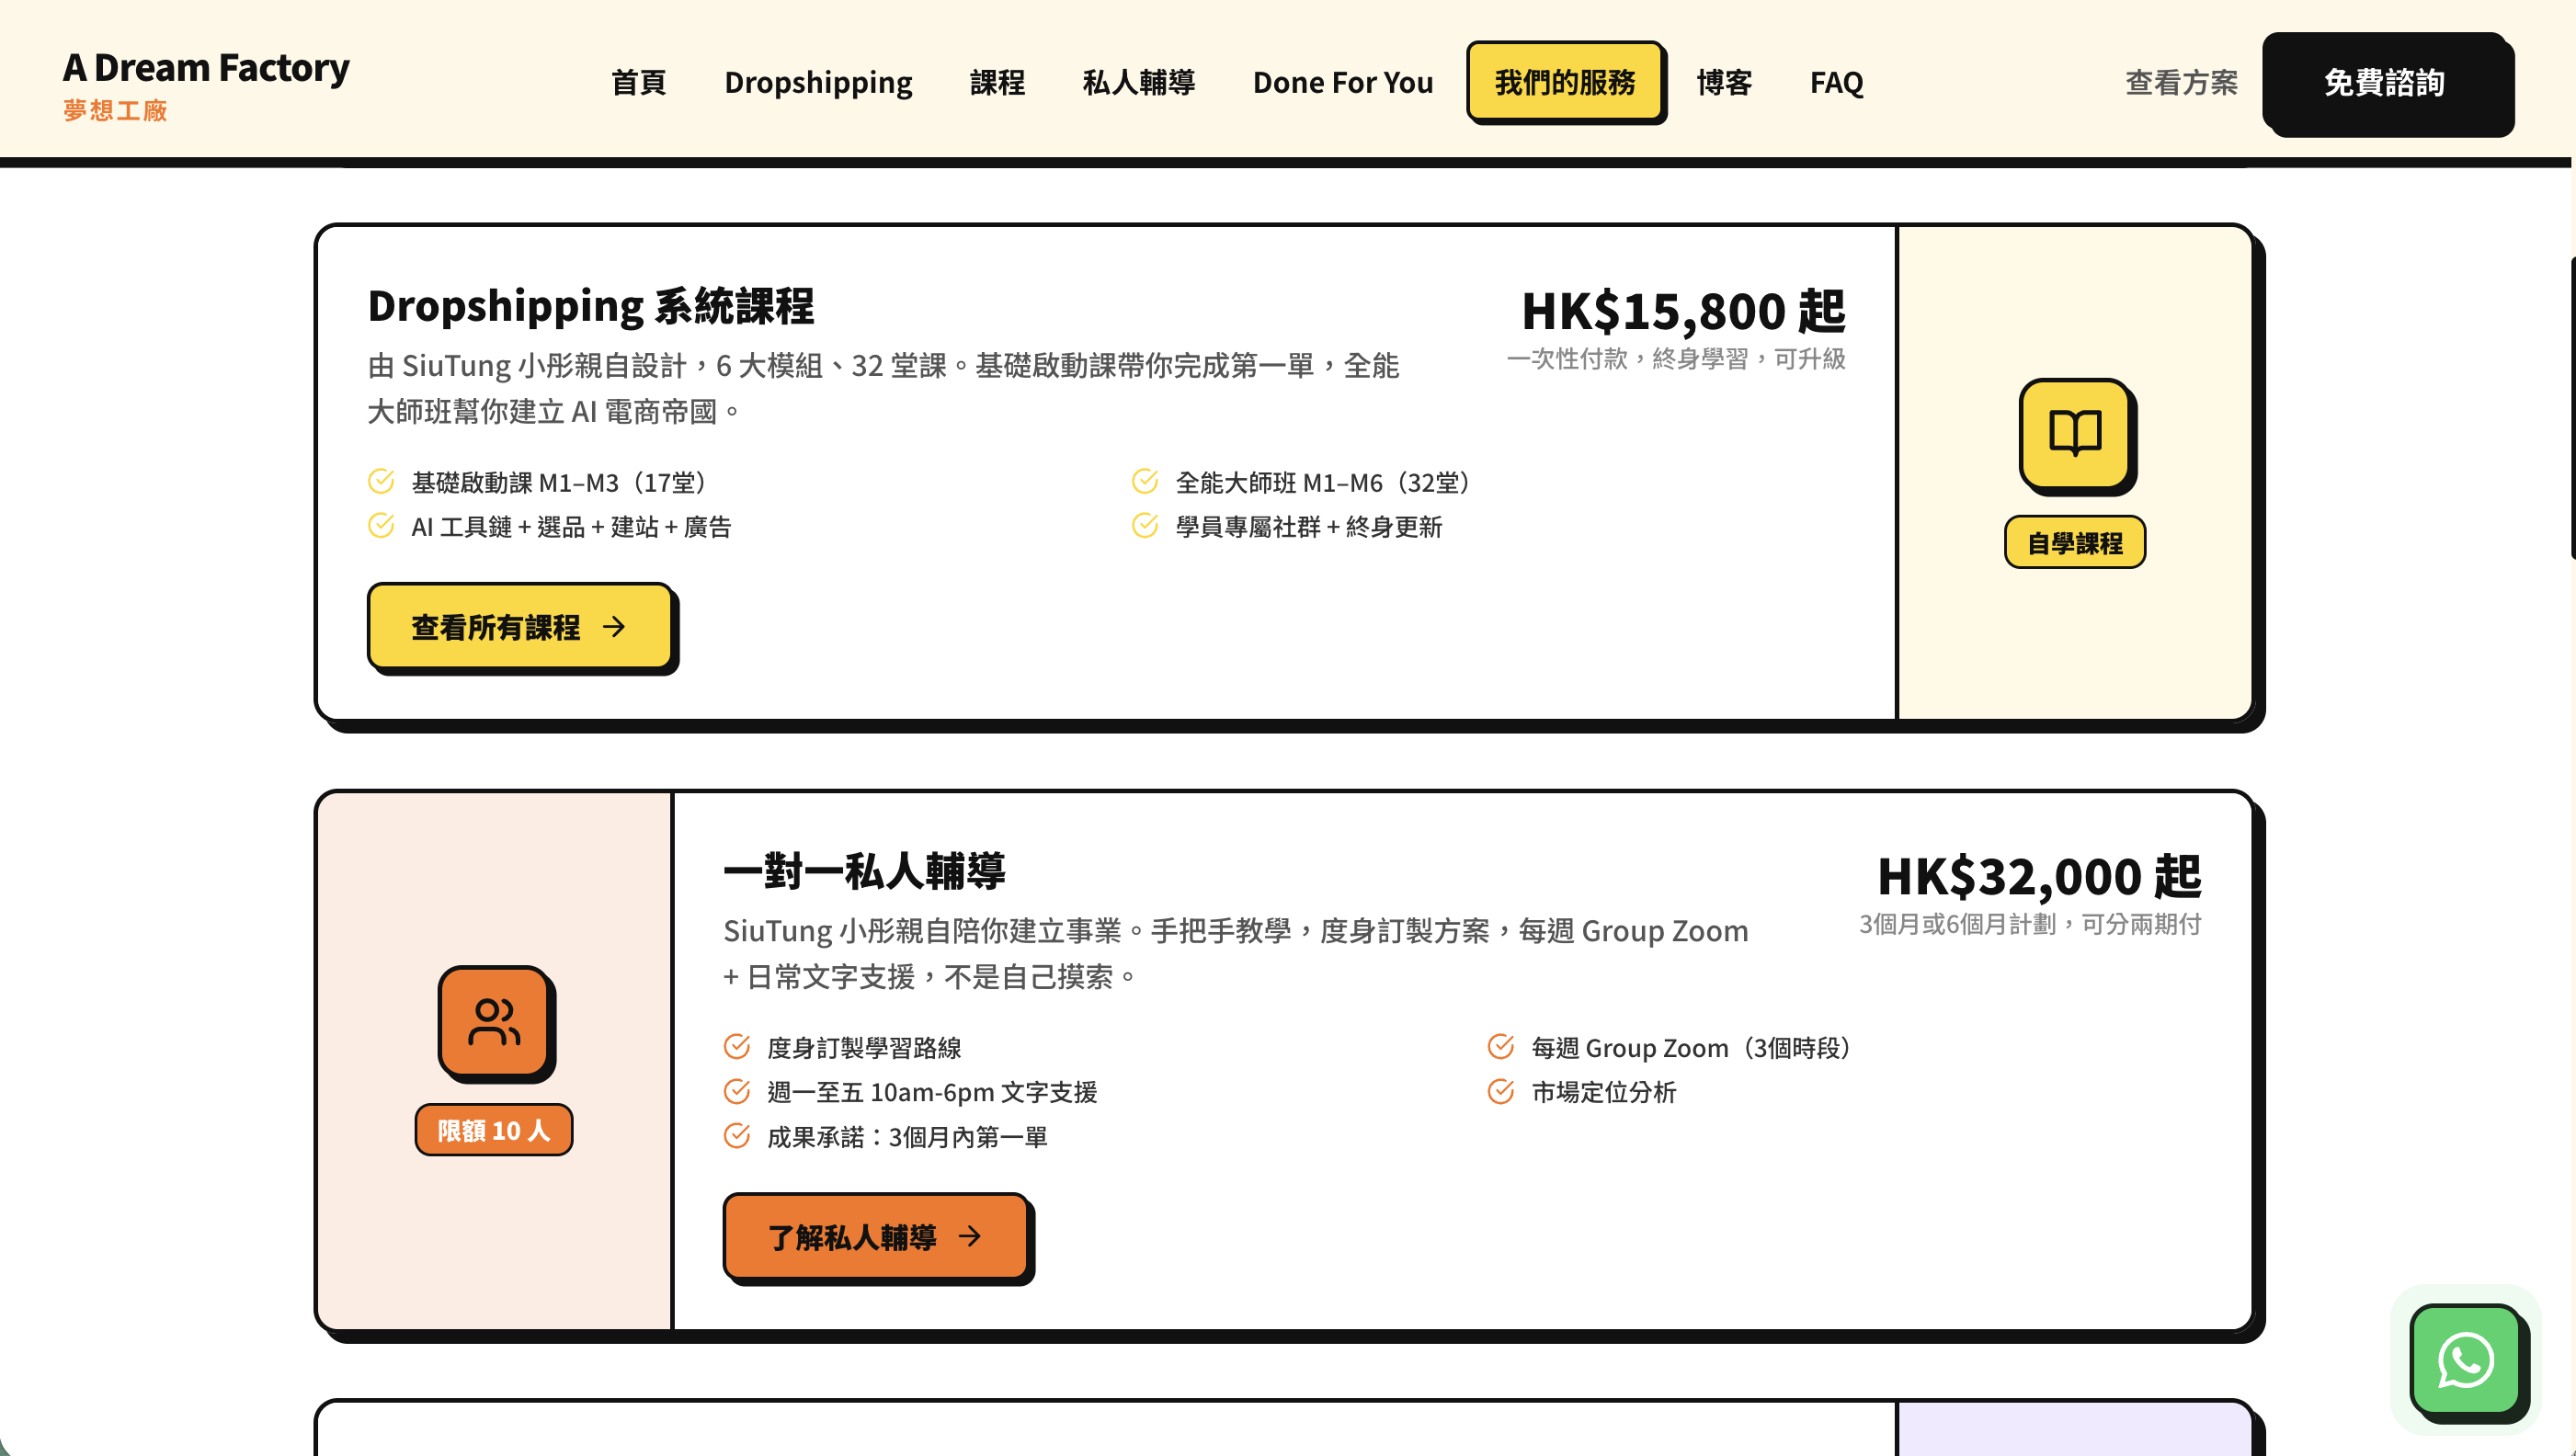This screenshot has width=2576, height=1456.
Task: Click check icon beside 度身訂製學習路線
Action: 737,1047
